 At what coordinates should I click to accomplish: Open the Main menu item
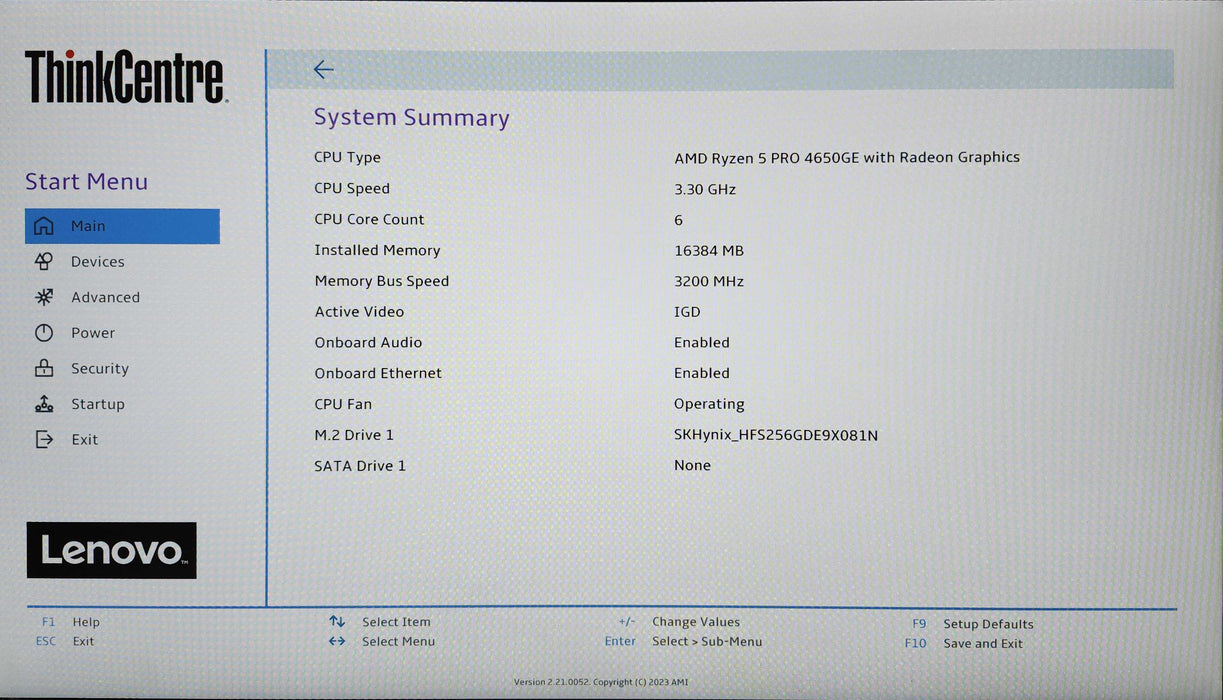122,226
